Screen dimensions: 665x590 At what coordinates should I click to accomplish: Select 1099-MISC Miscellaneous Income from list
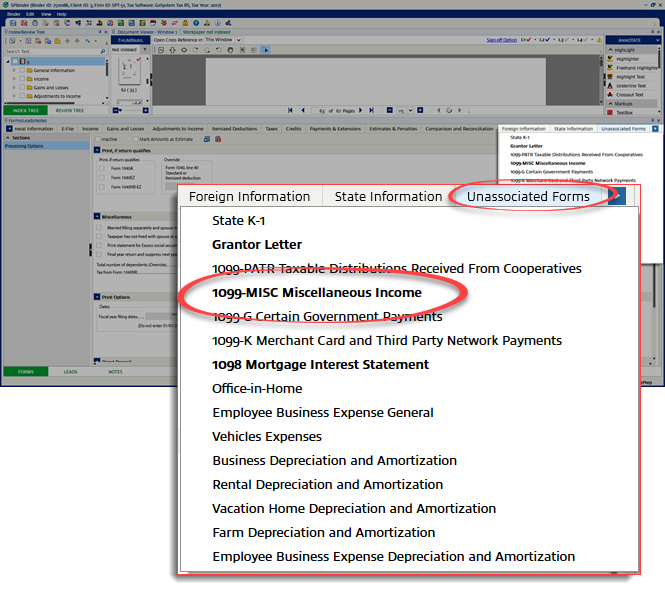(316, 293)
